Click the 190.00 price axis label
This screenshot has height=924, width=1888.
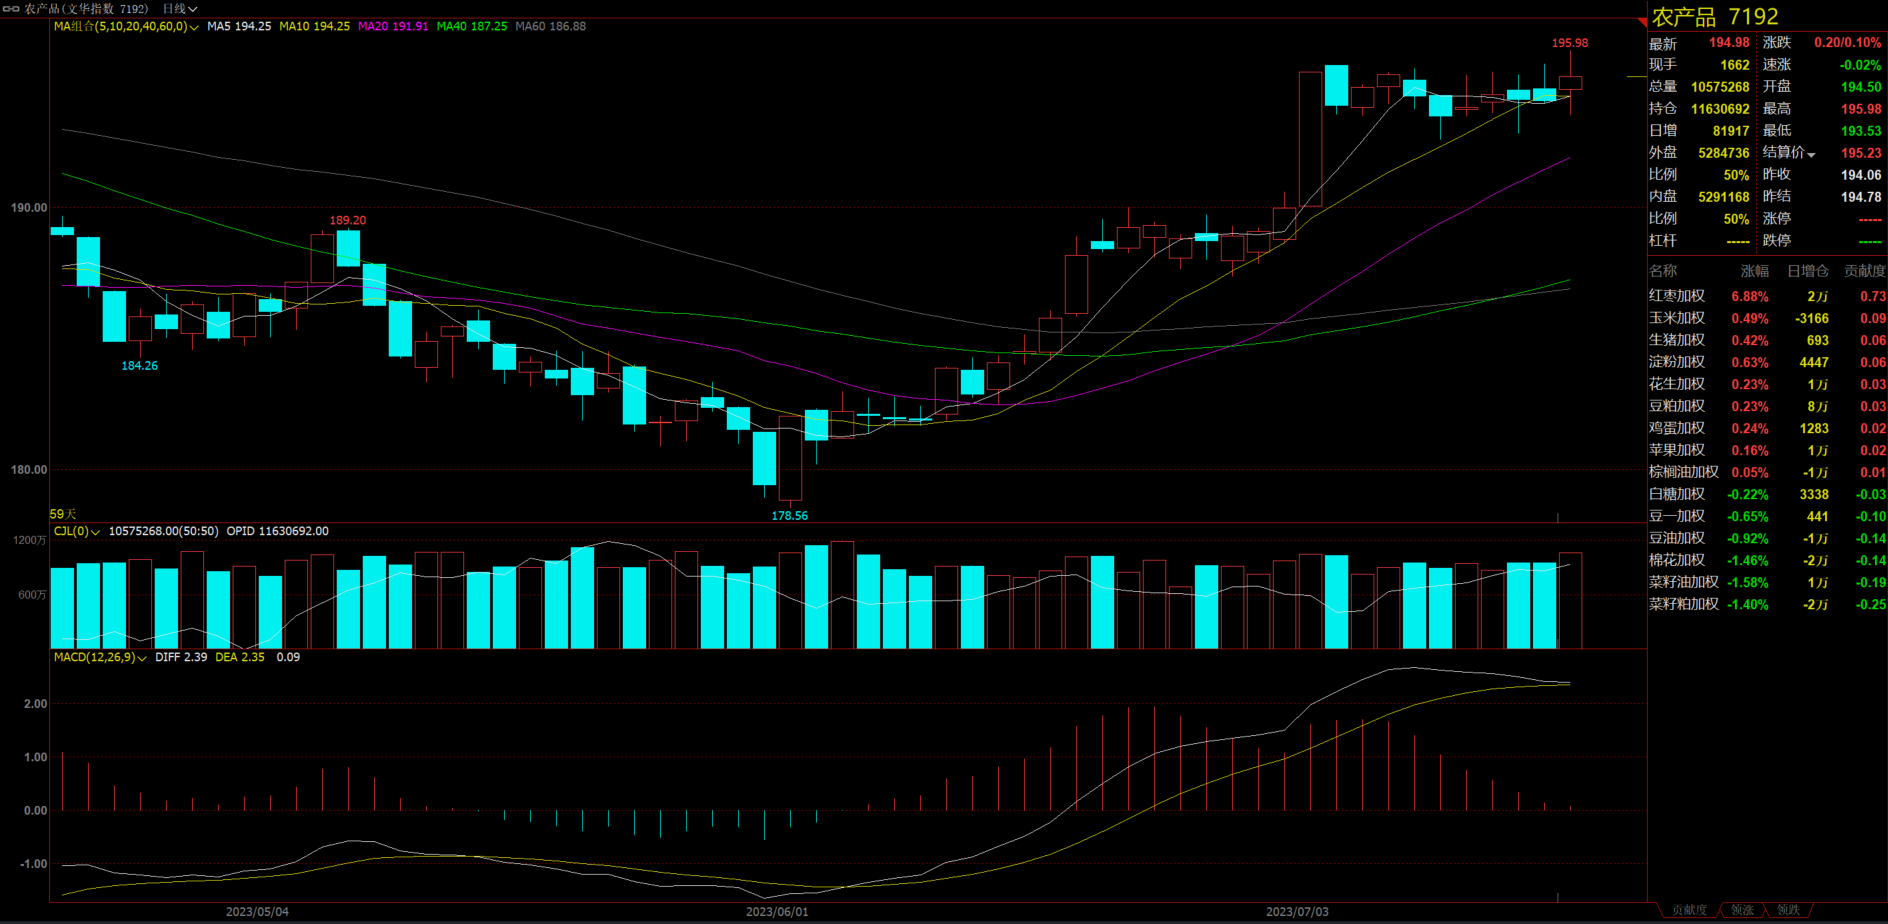pyautogui.click(x=29, y=208)
